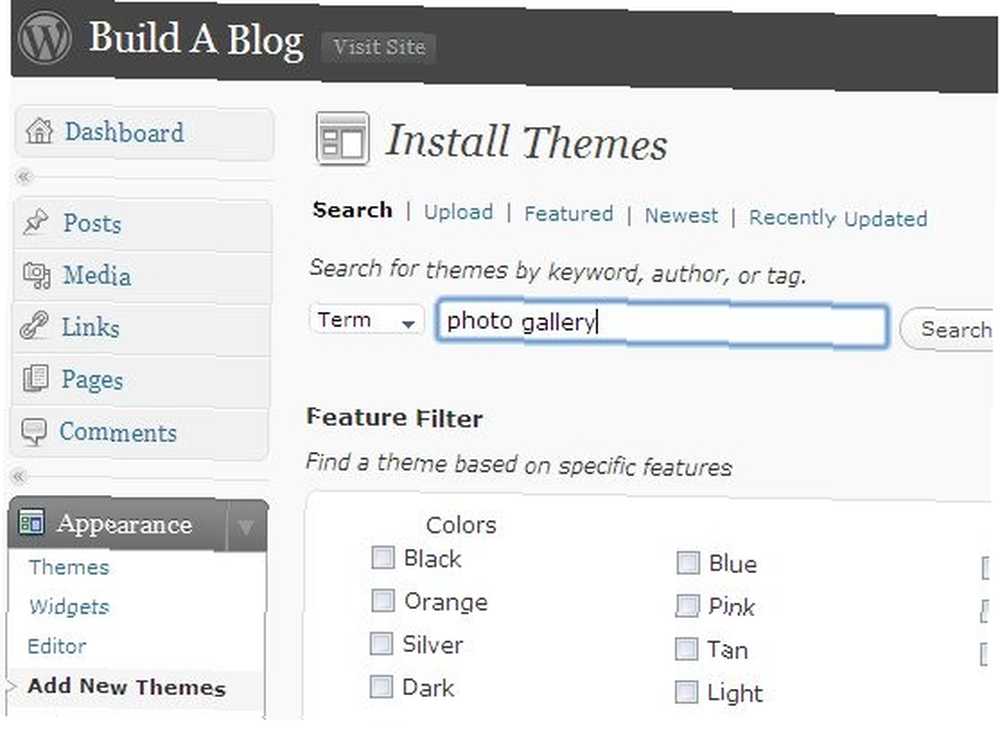Click the Search button beside the field
Image resolution: width=1000 pixels, height=736 pixels.
coord(949,330)
